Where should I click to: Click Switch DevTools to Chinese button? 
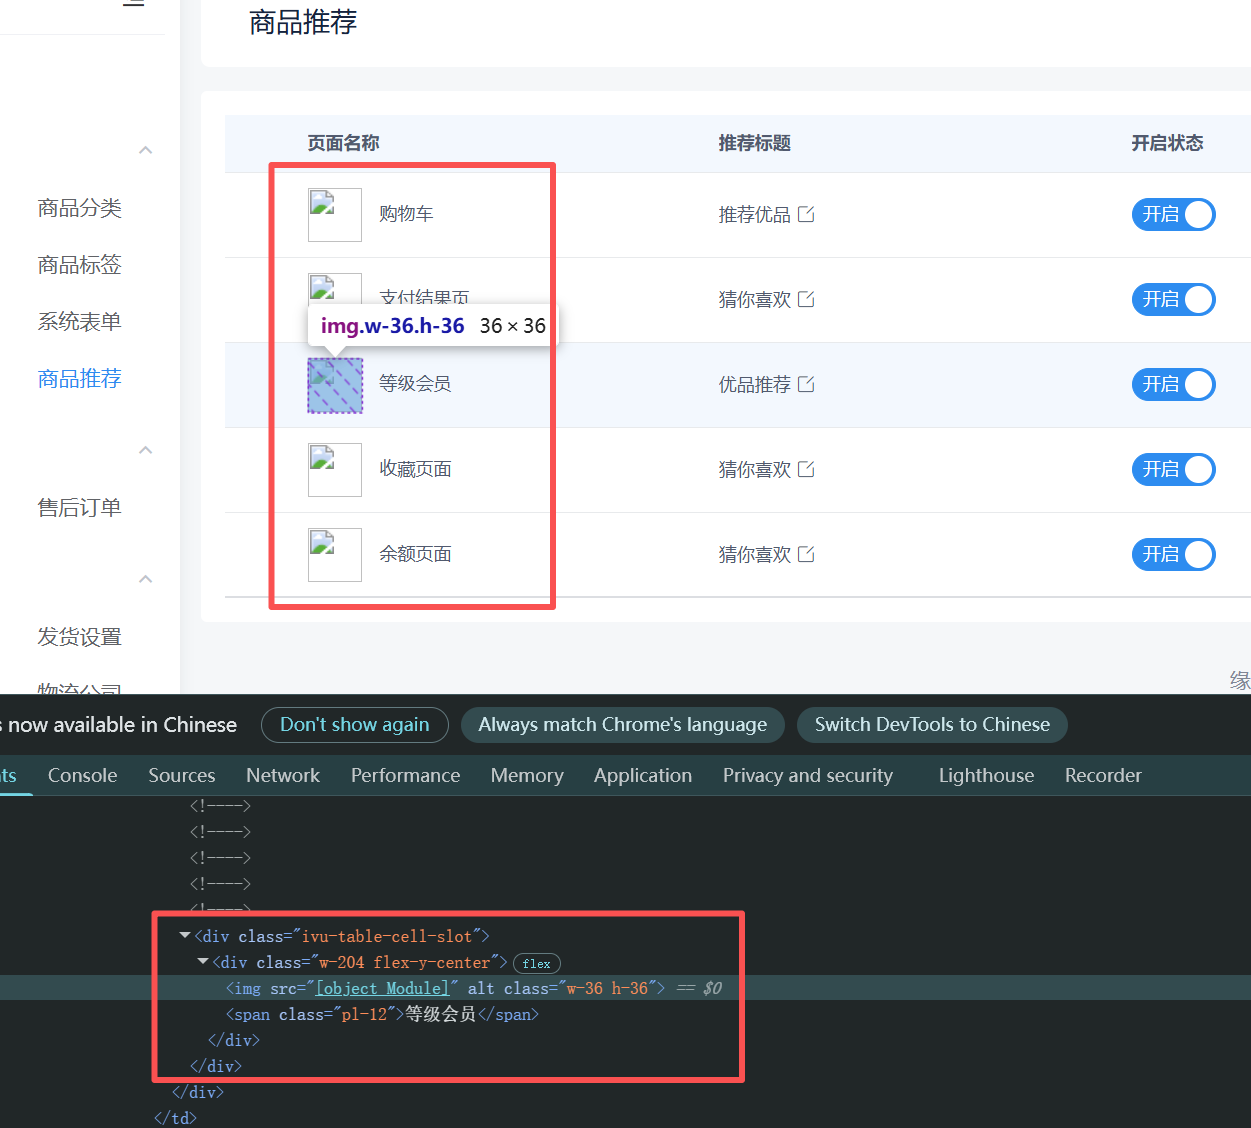[x=931, y=725]
